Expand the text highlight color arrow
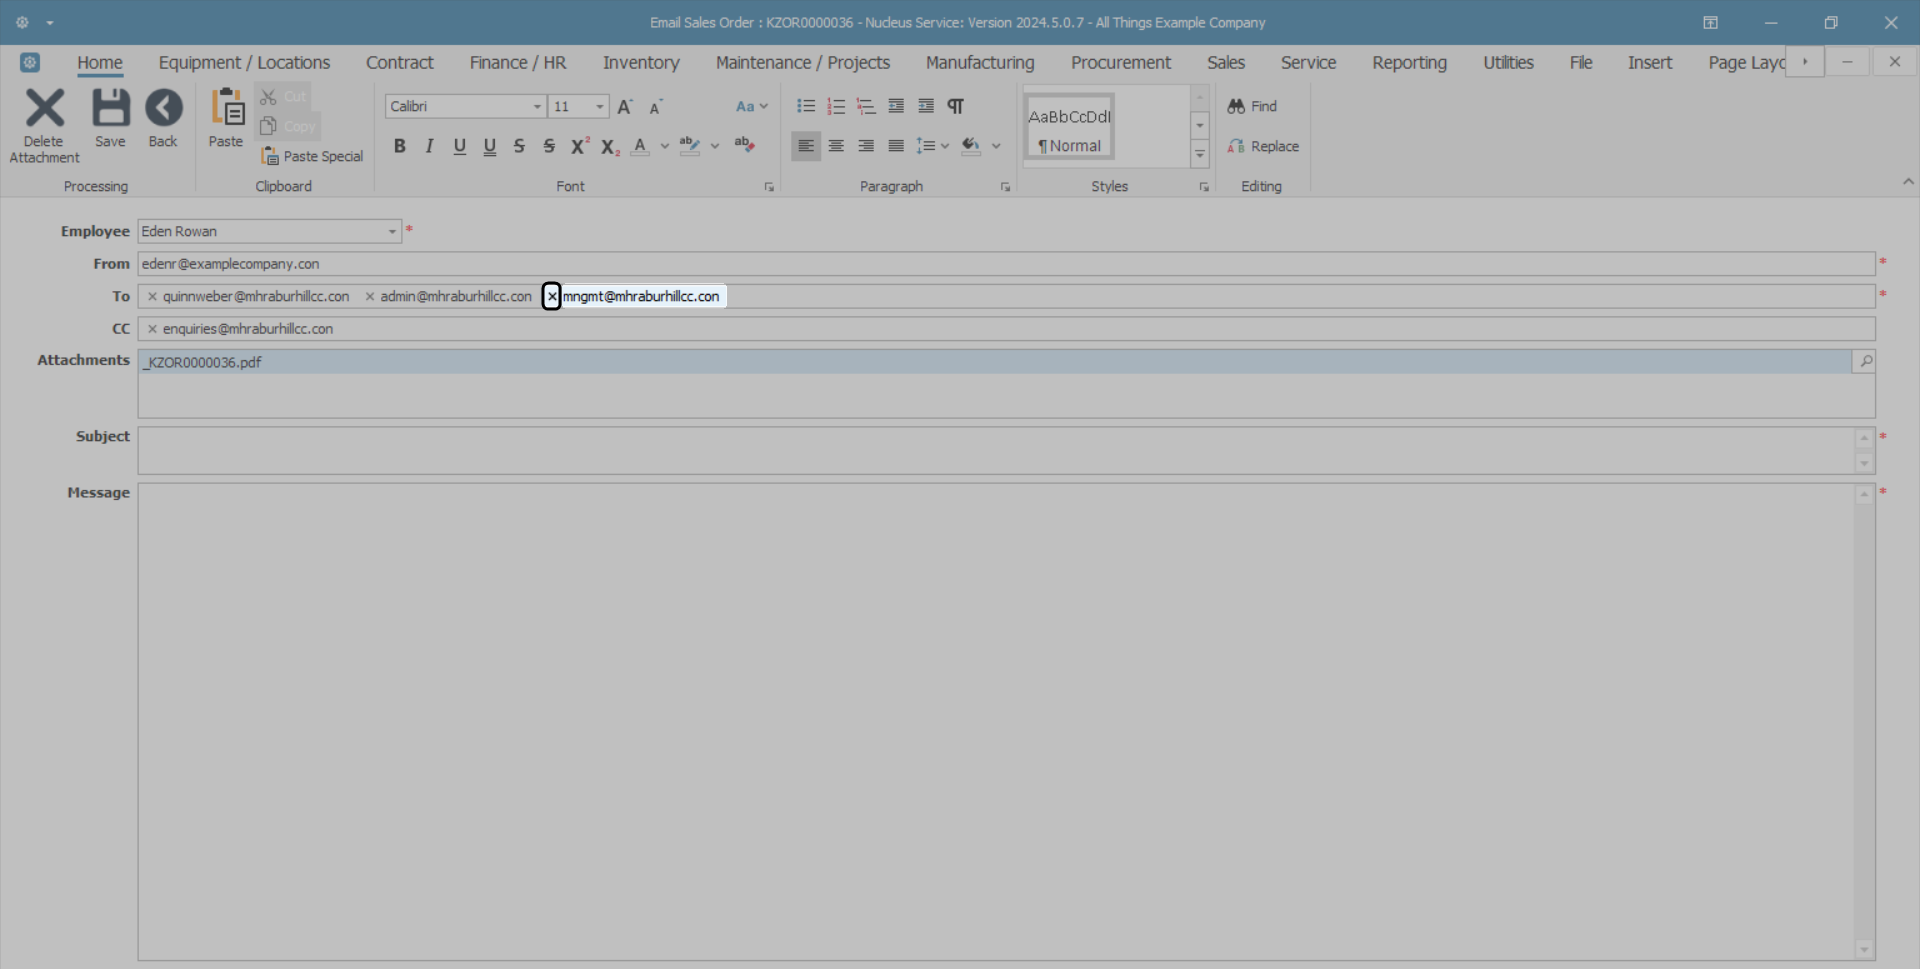Image resolution: width=1920 pixels, height=969 pixels. [x=715, y=146]
